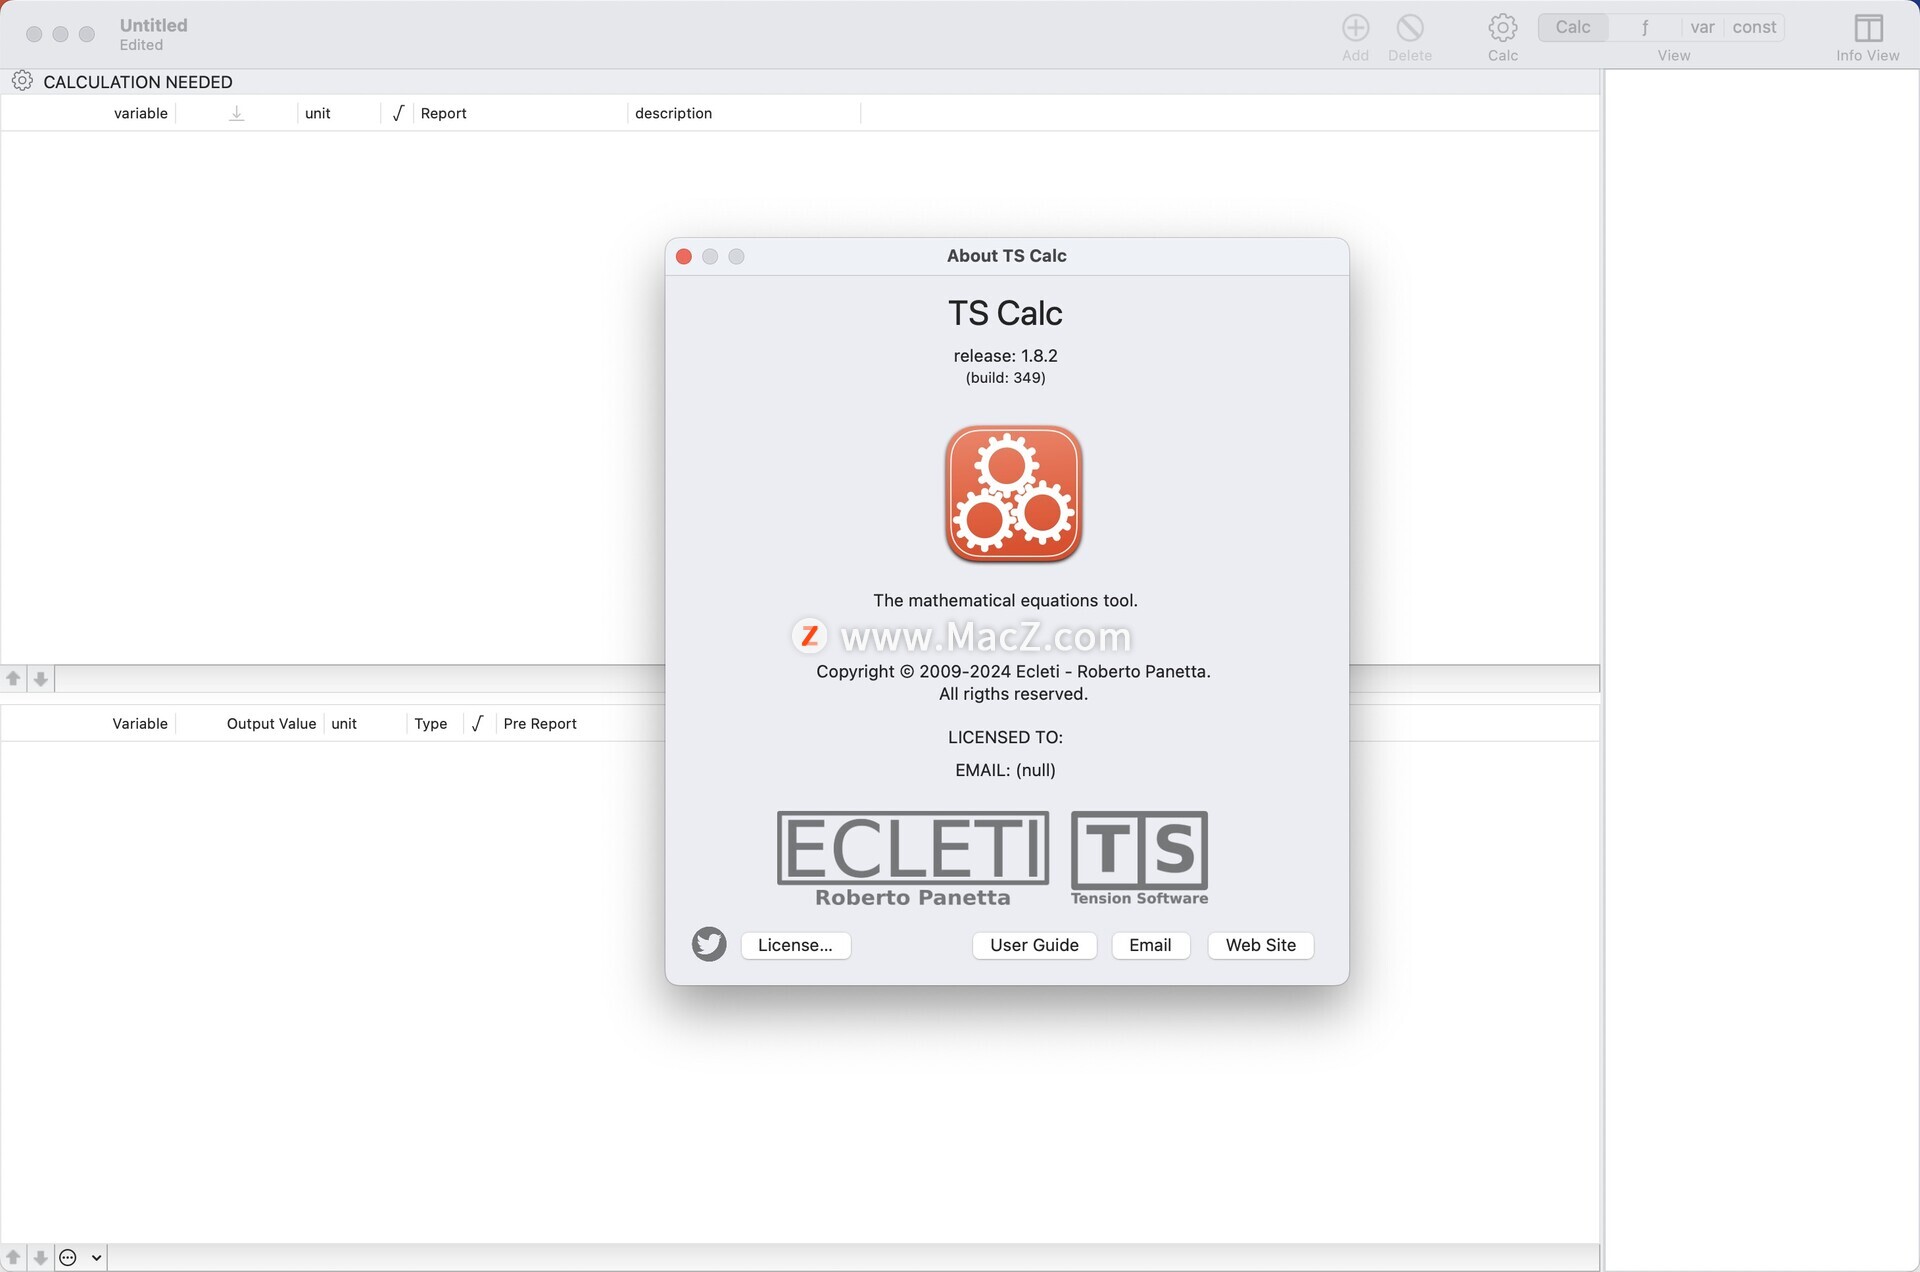Open the User Guide
1920x1272 pixels.
[1034, 945]
